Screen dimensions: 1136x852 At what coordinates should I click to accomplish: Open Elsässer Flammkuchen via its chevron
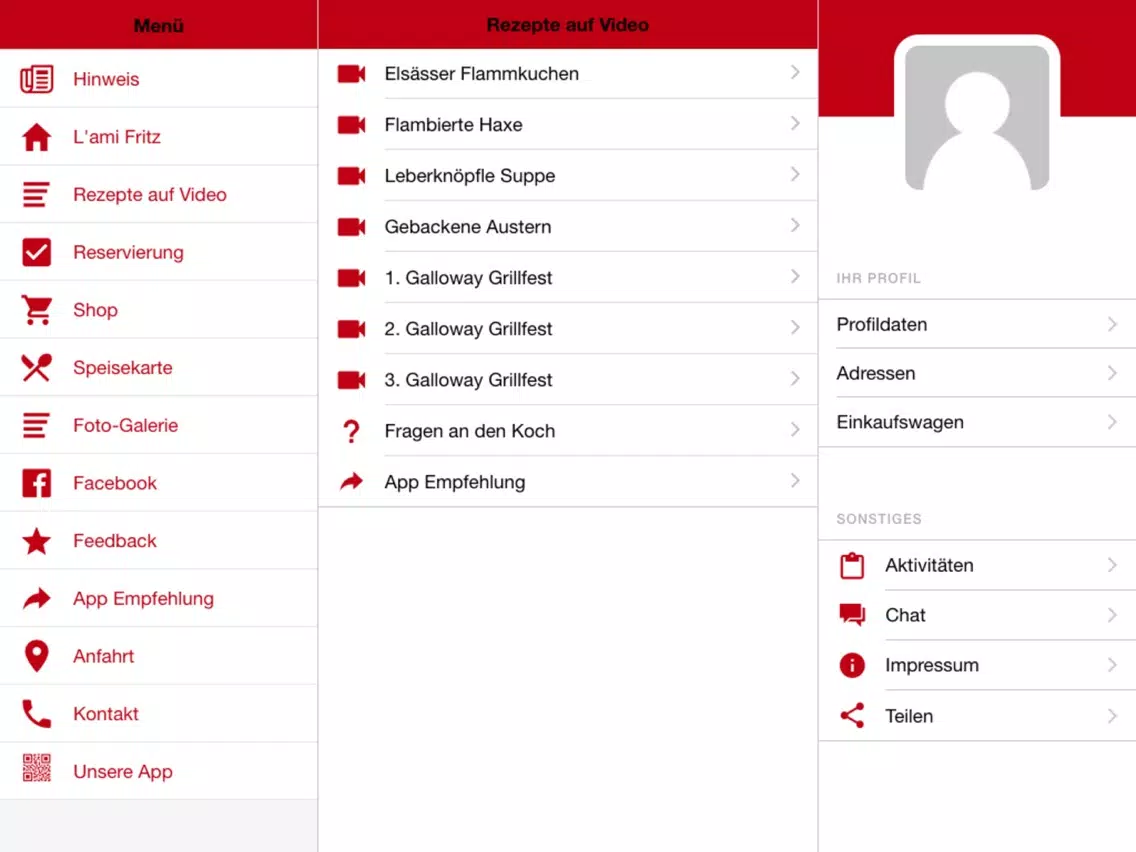pos(795,72)
